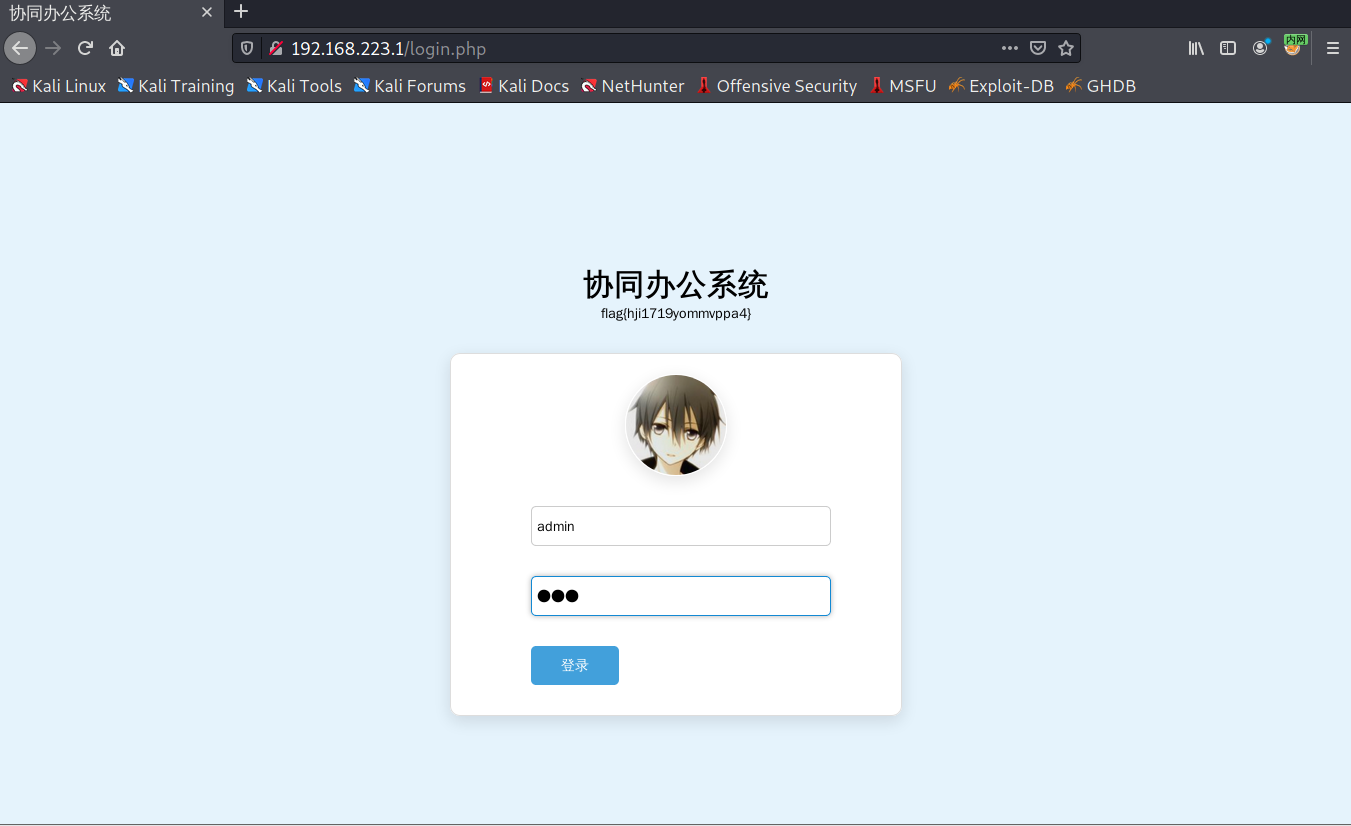Open the Firefox account icon

point(1260,48)
